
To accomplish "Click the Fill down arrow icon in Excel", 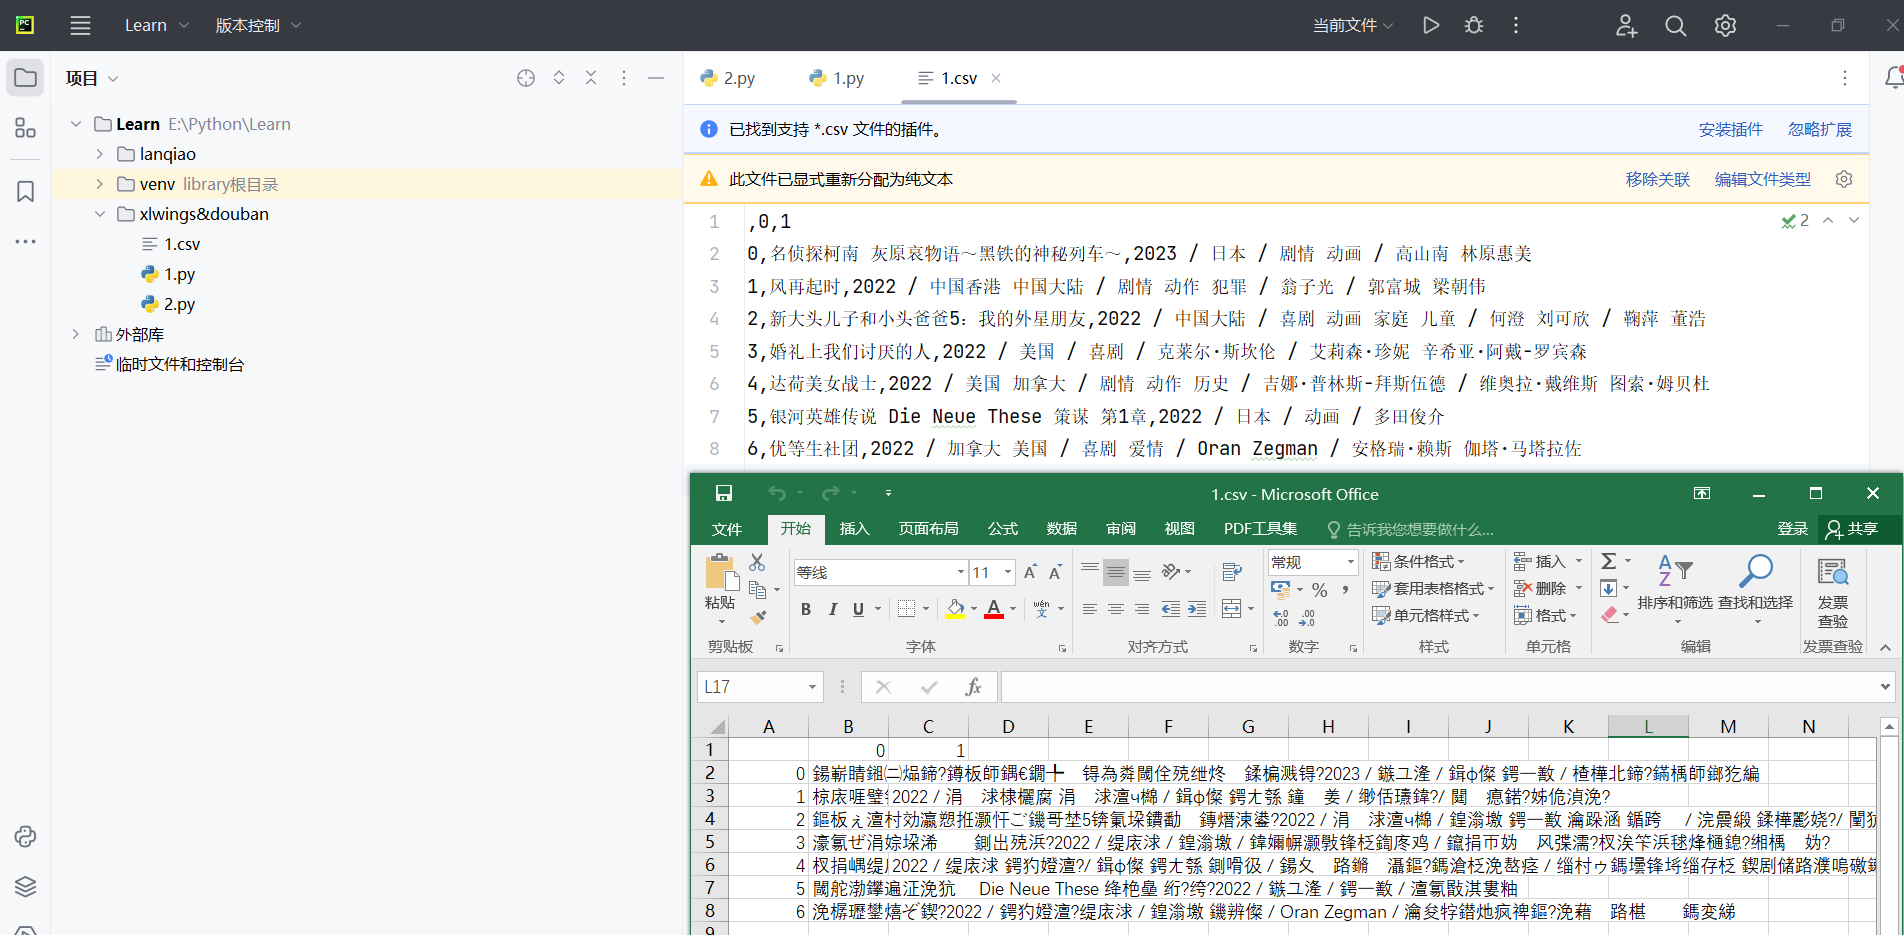I will (x=1609, y=588).
